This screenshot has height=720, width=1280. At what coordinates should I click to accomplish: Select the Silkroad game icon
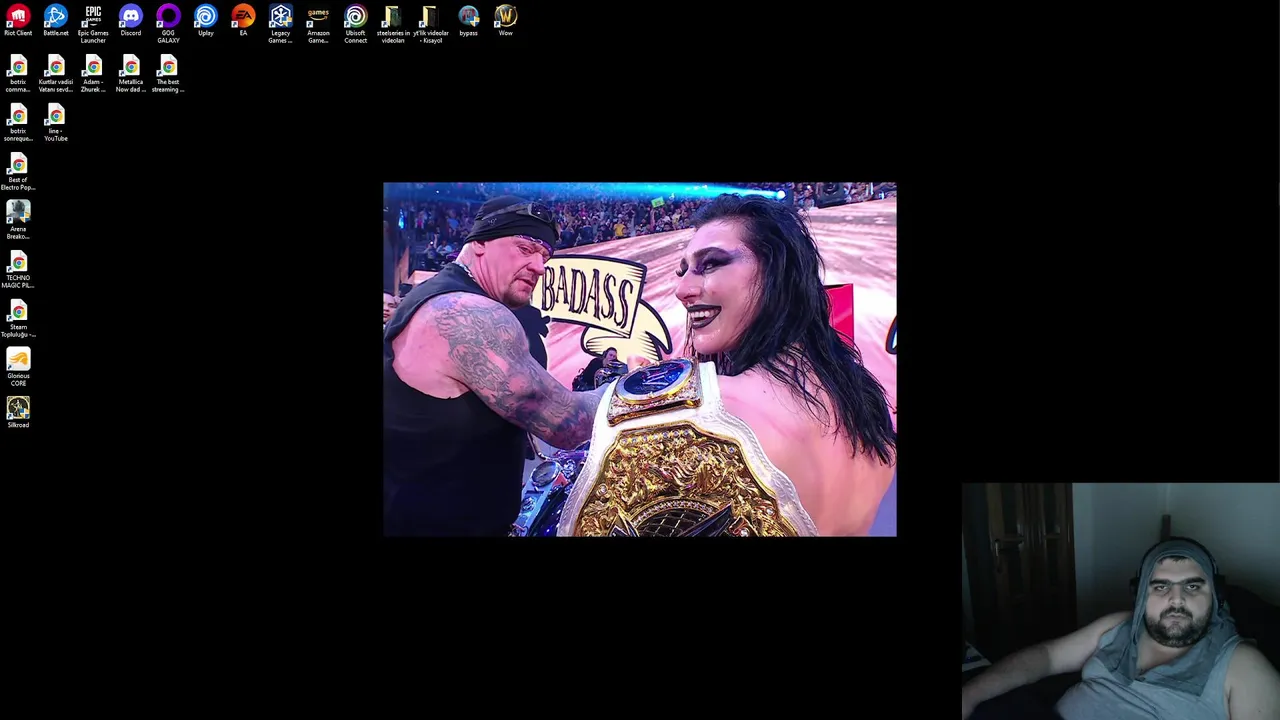tap(18, 413)
